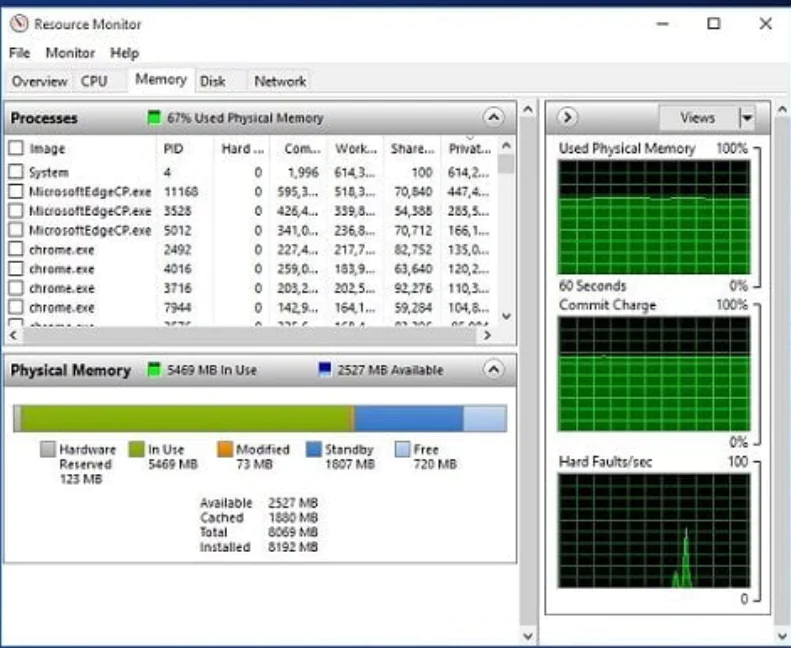Sort by Shareable column header
The width and height of the screenshot is (791, 648).
[412, 149]
